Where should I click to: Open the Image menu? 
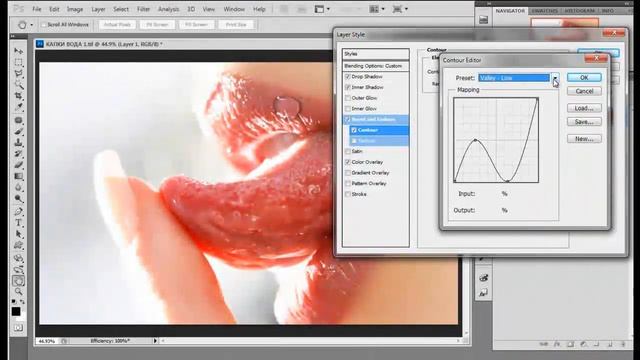[75, 9]
